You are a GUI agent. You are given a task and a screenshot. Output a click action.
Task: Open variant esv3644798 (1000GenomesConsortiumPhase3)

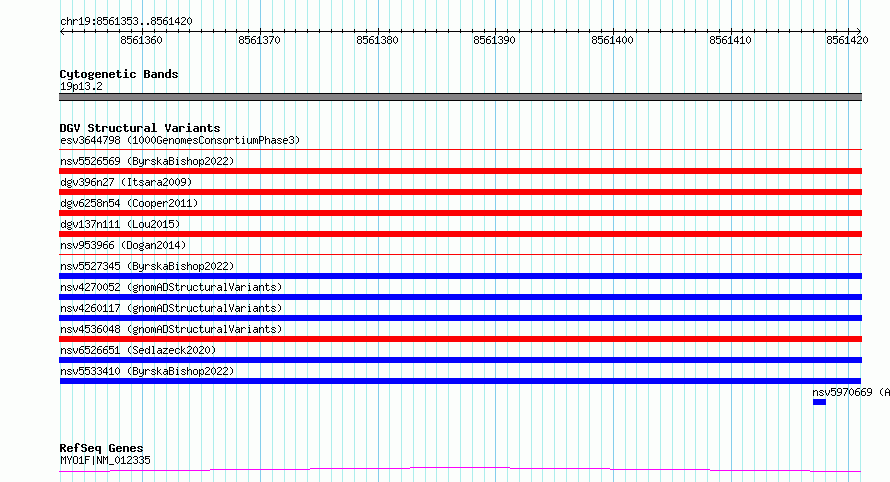tap(180, 140)
